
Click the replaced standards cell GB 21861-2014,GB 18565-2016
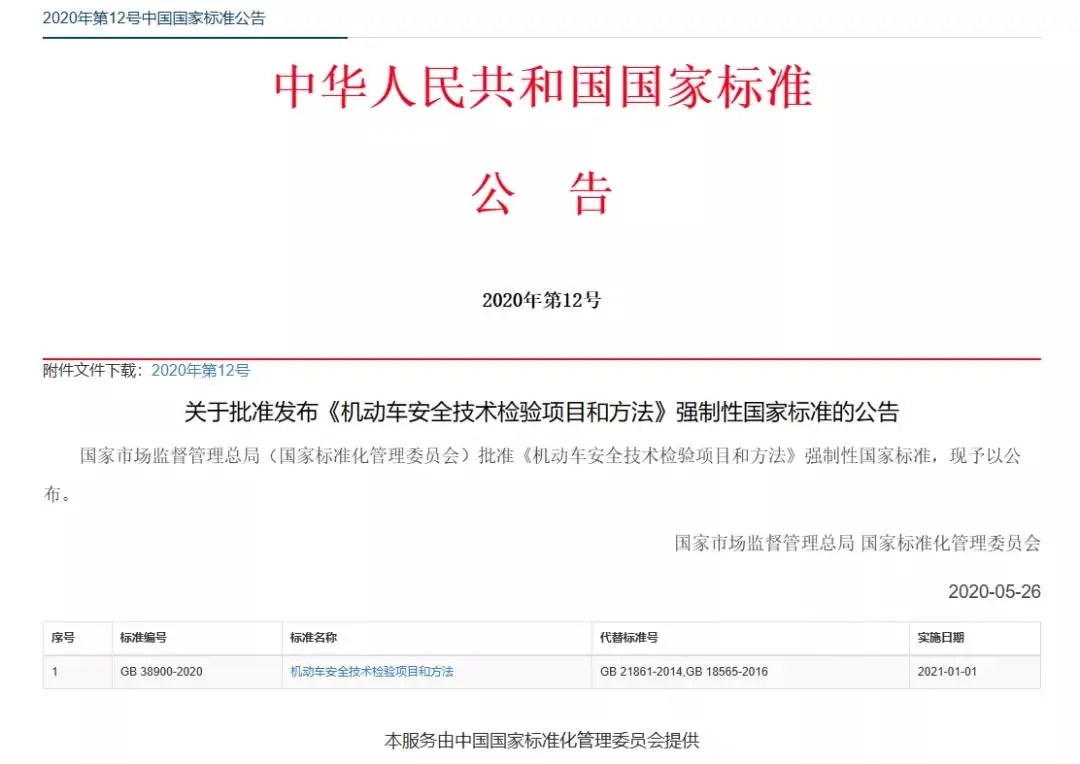click(x=683, y=671)
